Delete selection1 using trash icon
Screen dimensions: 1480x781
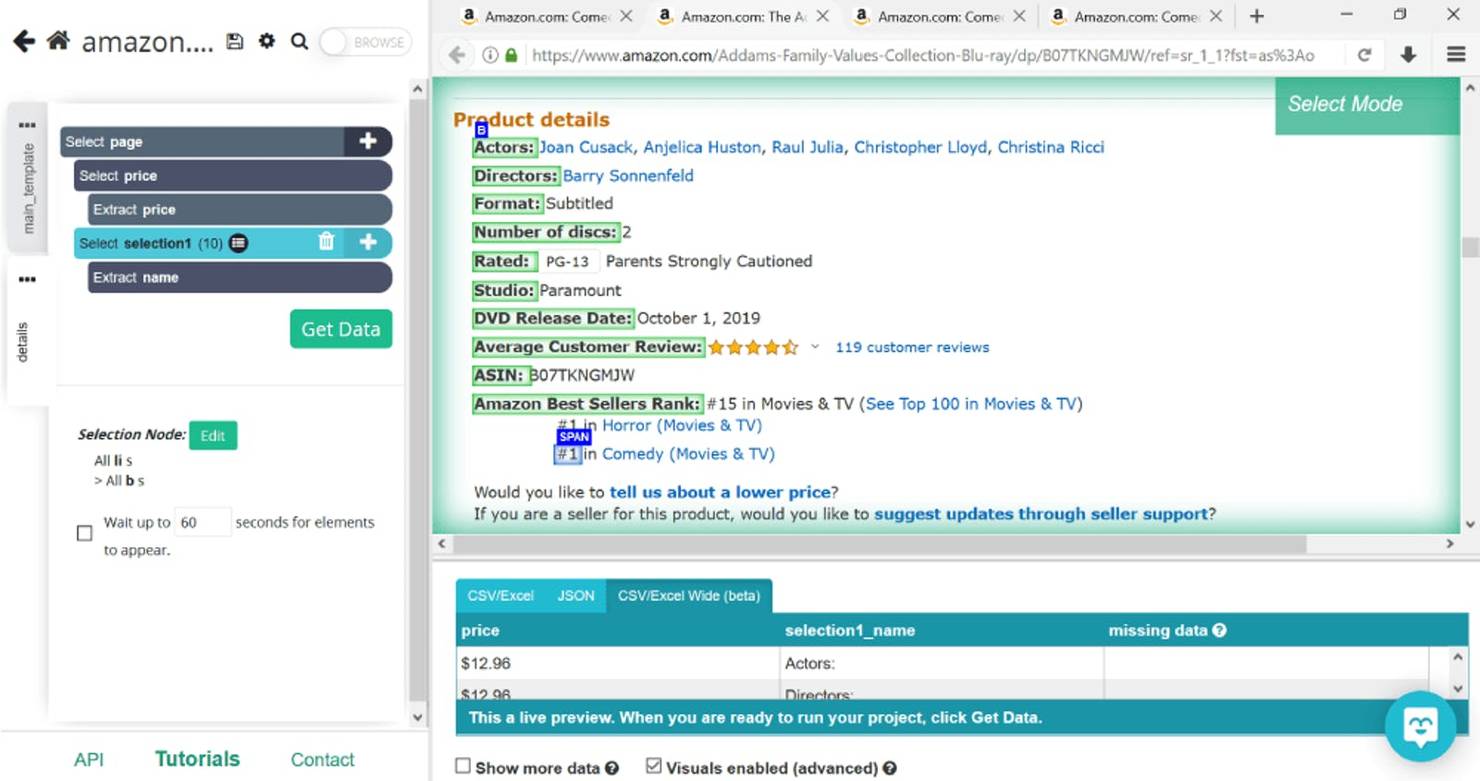(x=326, y=242)
